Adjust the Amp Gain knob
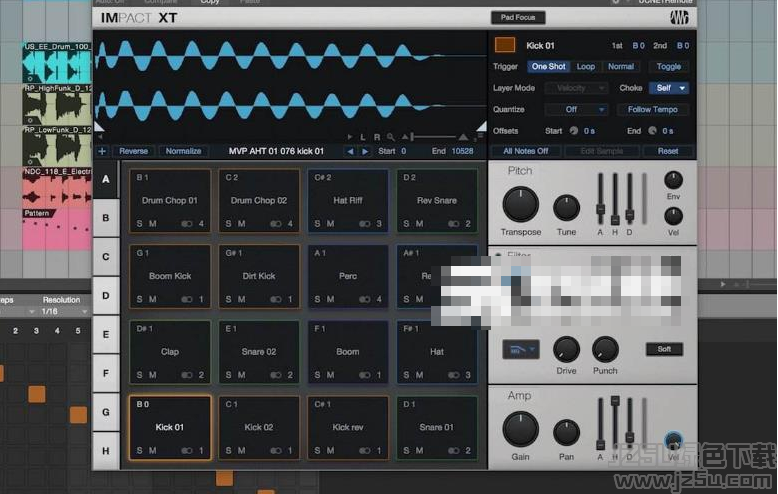 pos(520,430)
